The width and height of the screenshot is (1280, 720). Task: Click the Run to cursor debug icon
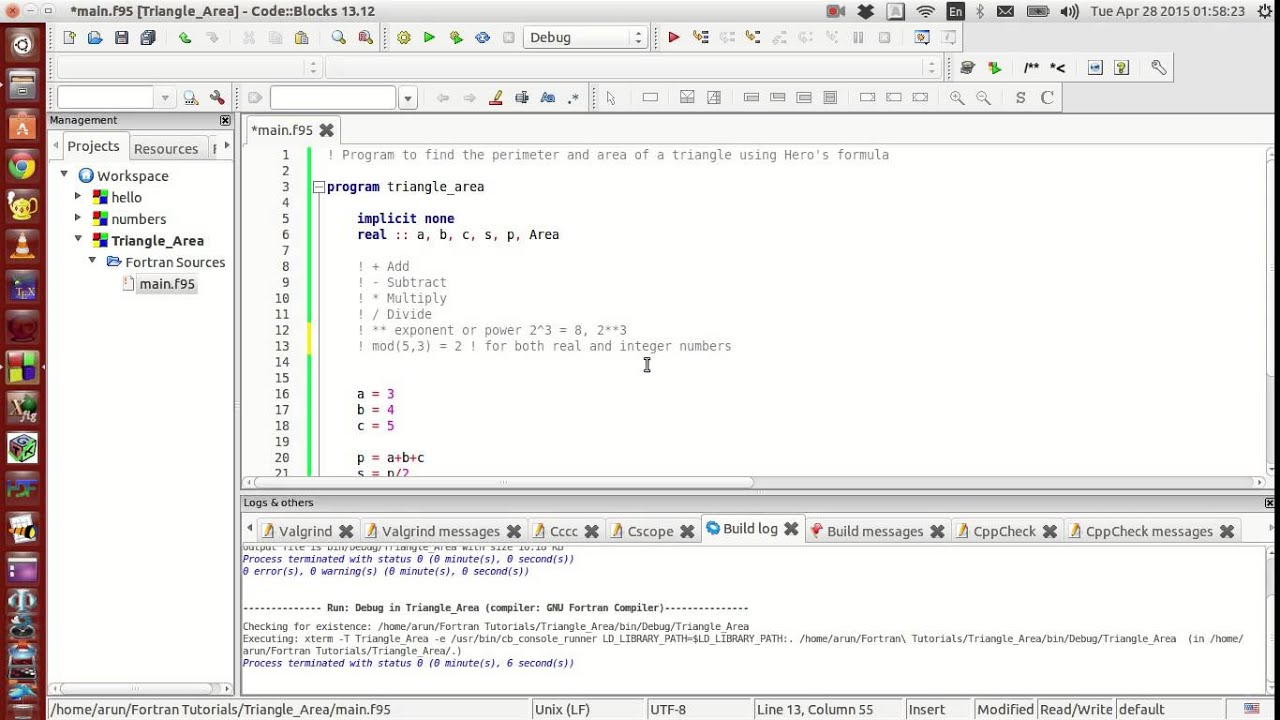700,37
